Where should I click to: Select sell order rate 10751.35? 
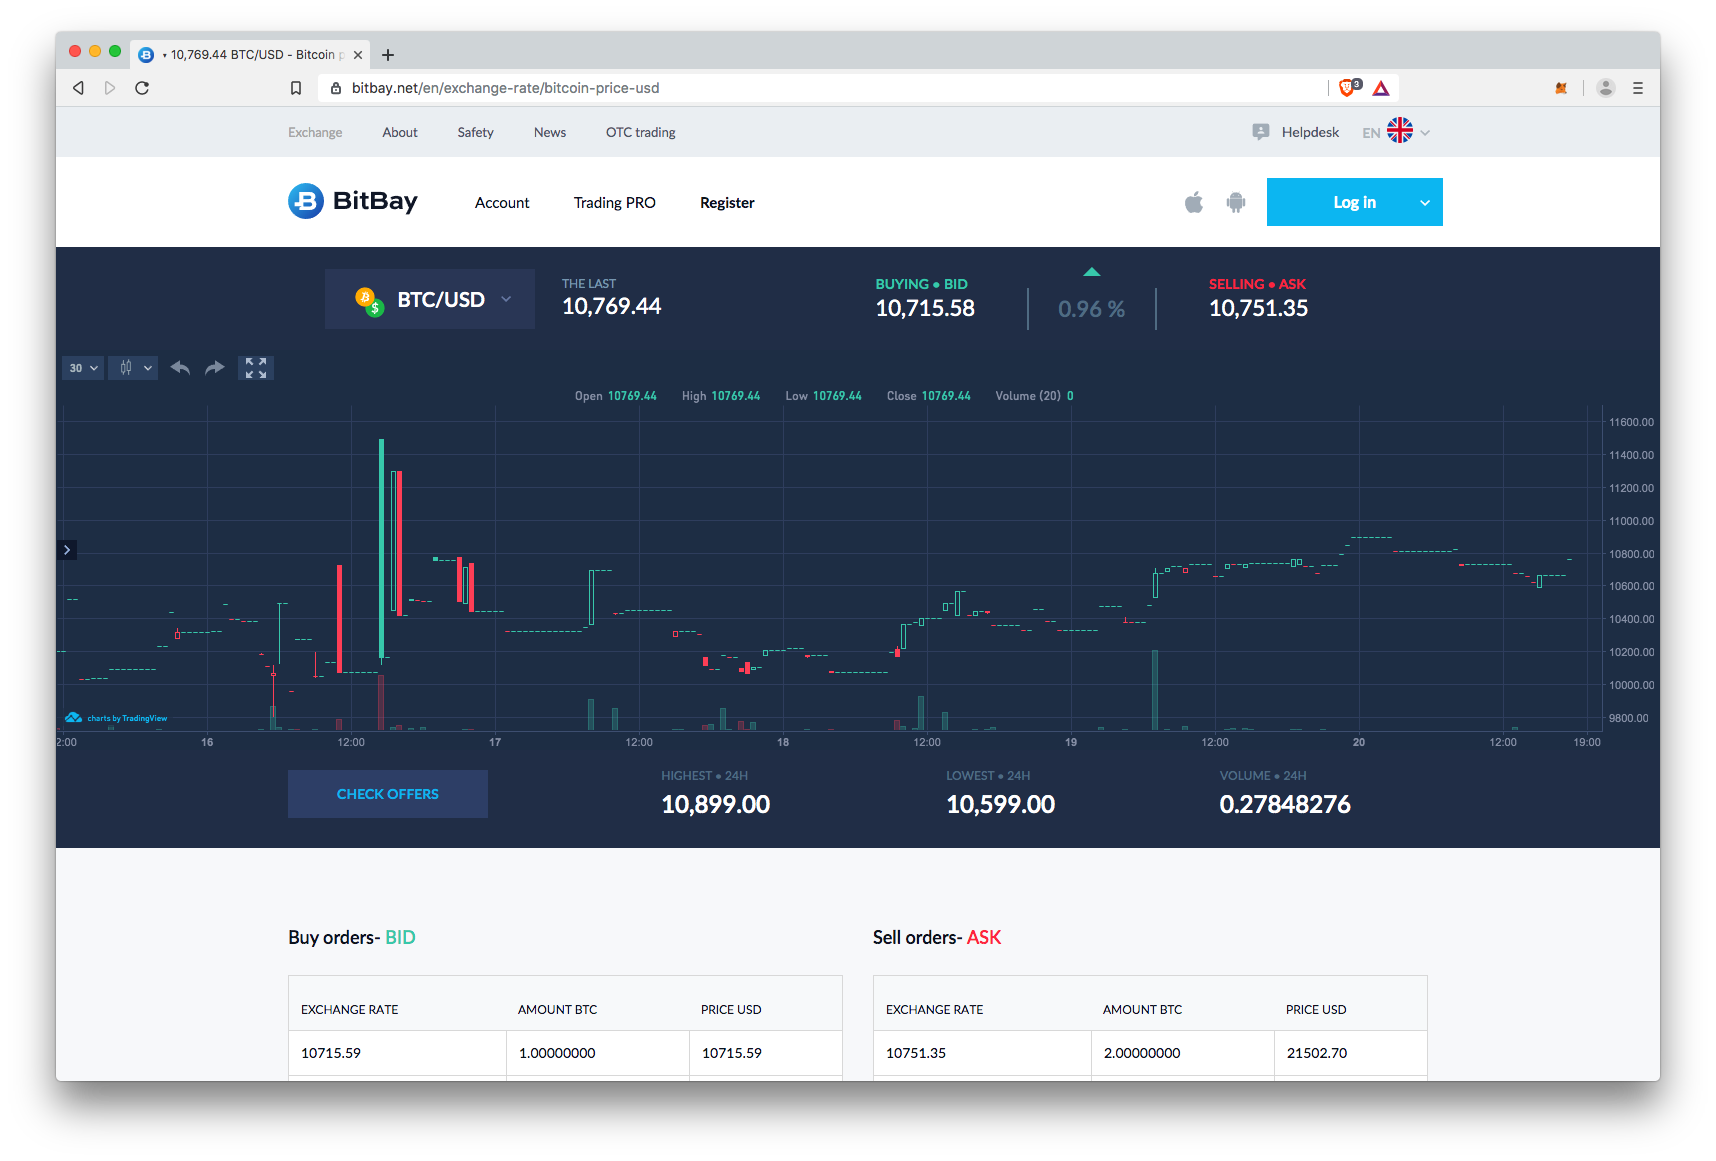(x=916, y=1053)
